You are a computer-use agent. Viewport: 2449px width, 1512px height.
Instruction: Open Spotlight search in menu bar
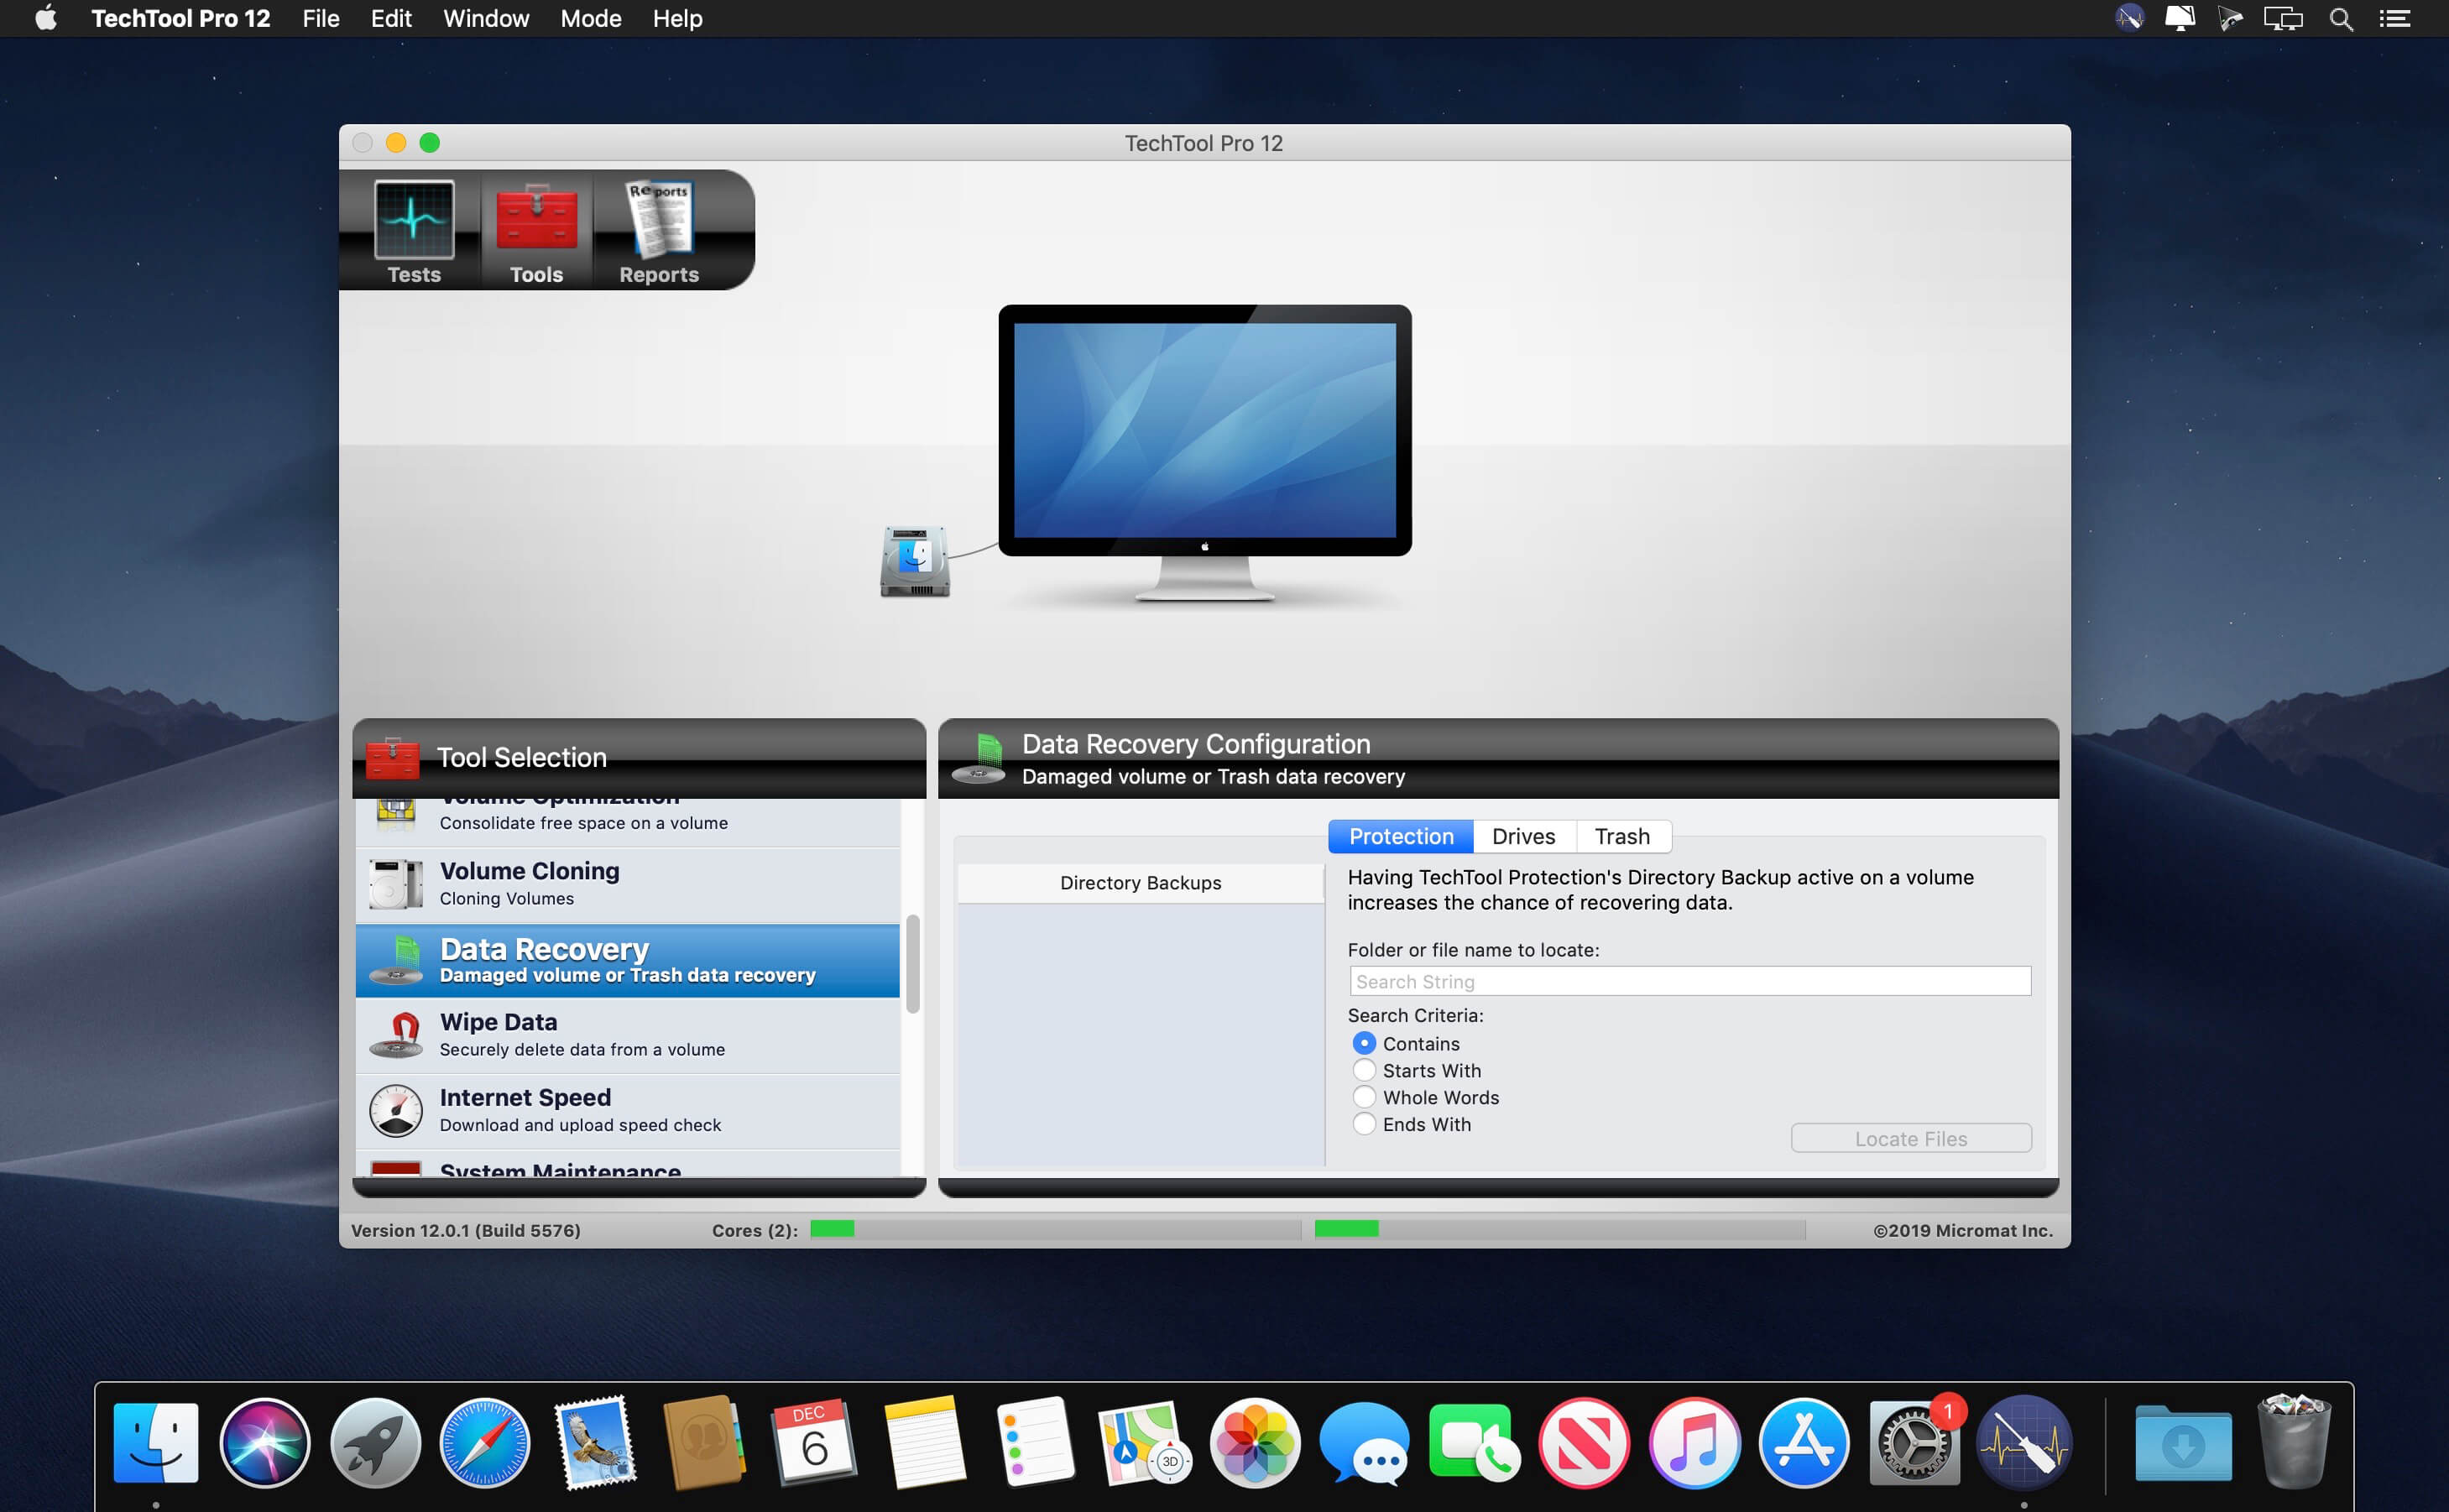click(x=2340, y=18)
